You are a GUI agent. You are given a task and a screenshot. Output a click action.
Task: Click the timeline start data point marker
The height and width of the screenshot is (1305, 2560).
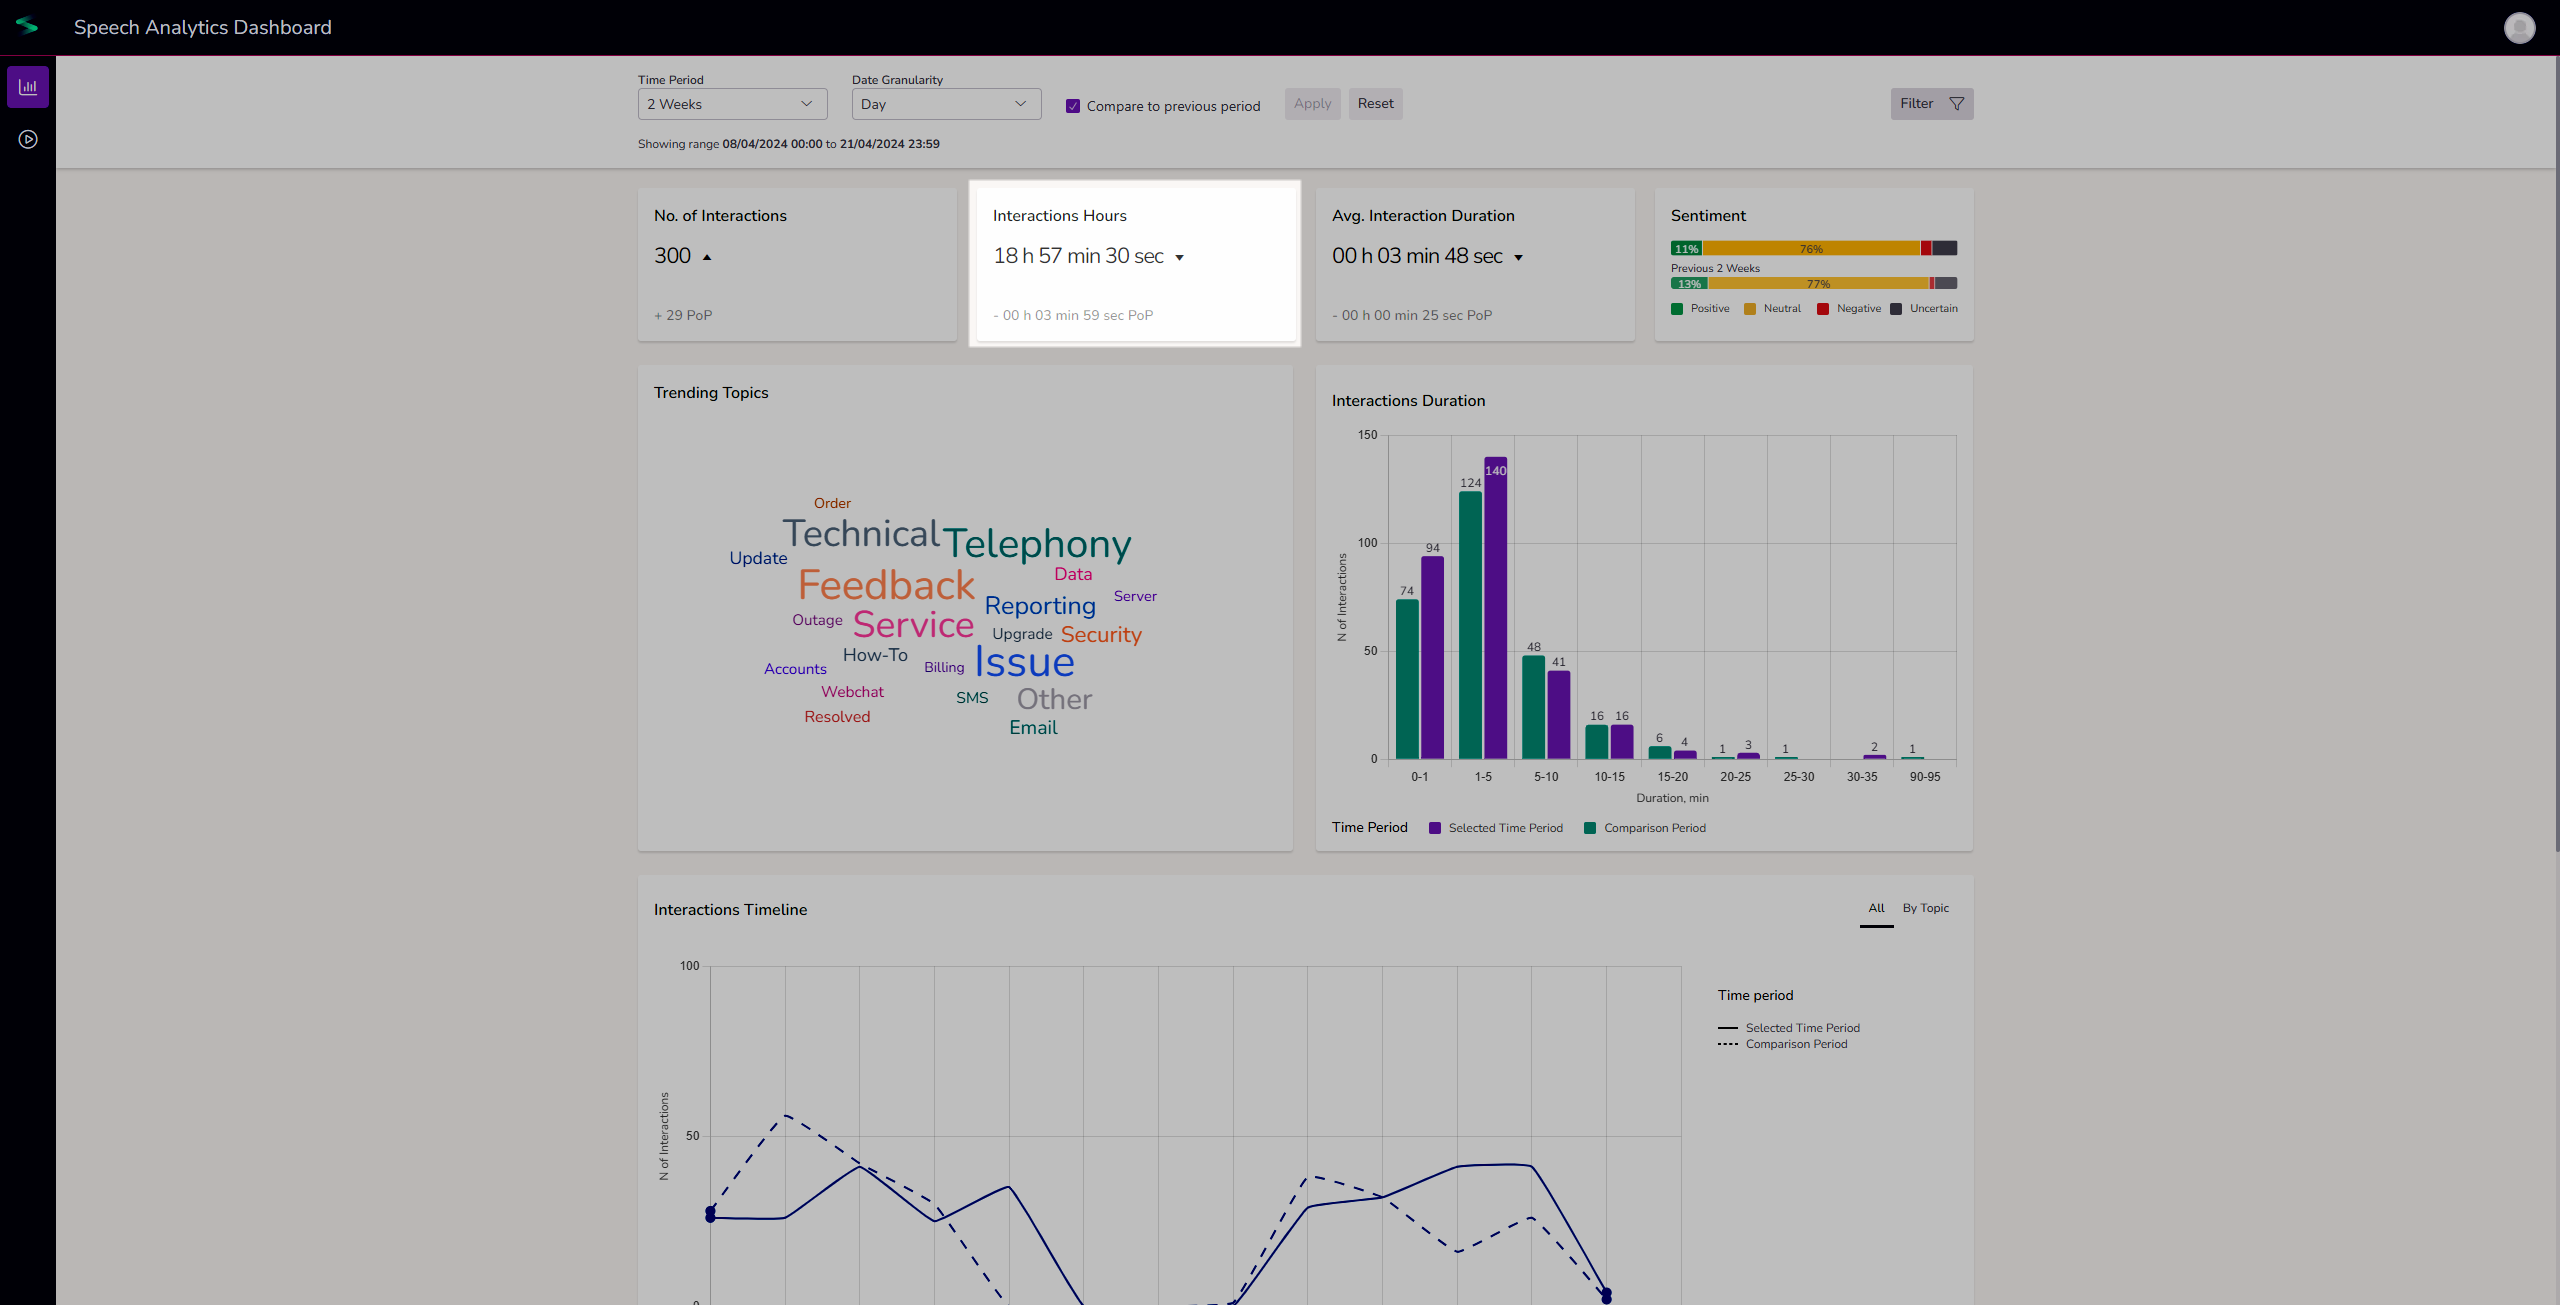click(710, 1214)
